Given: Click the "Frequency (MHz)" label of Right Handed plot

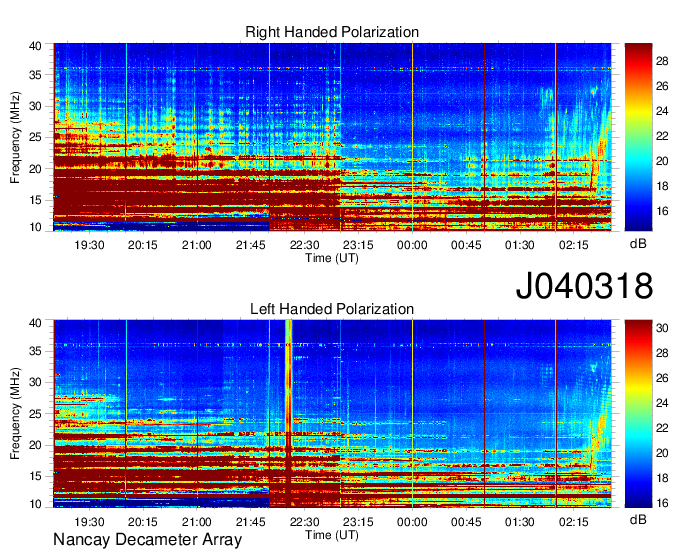Looking at the screenshot, I should [x=15, y=137].
